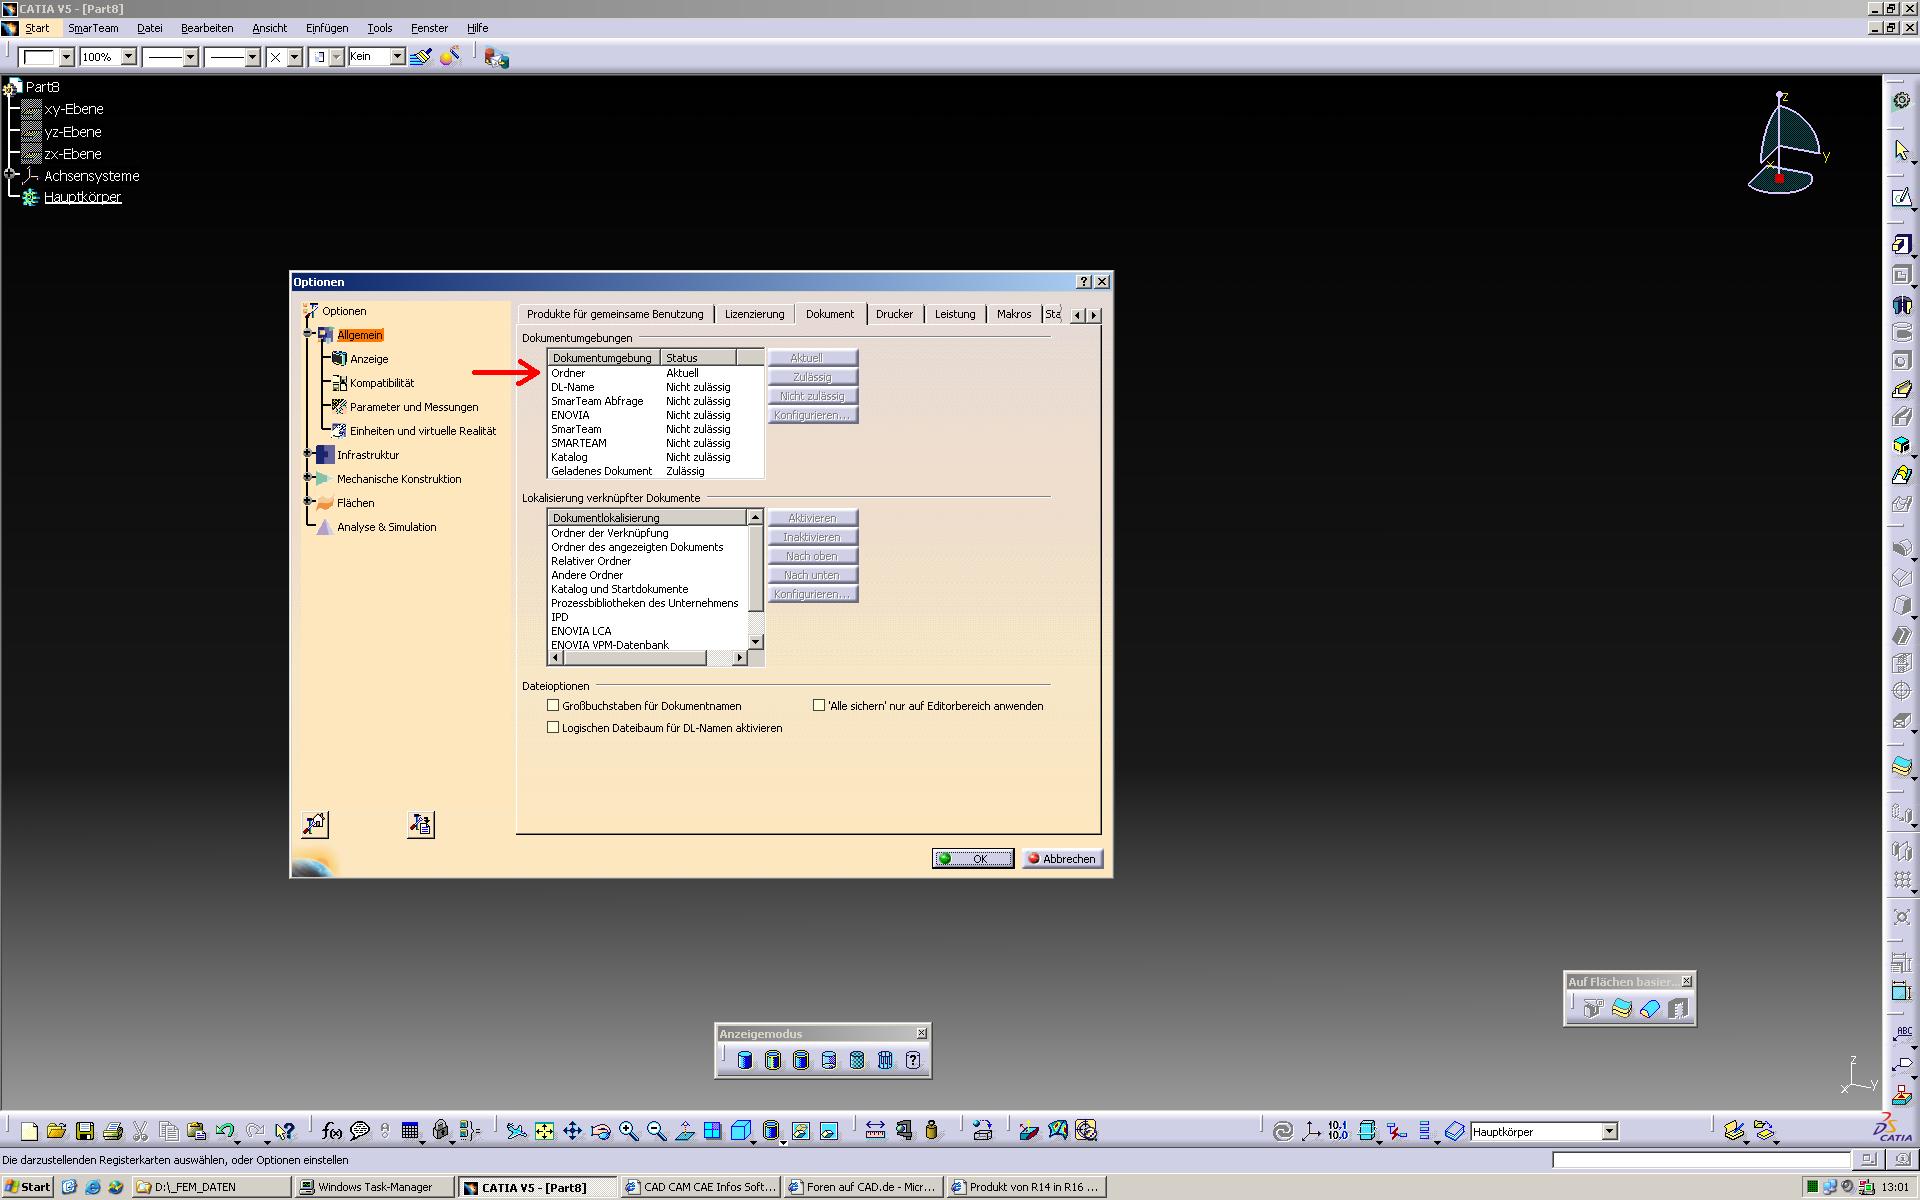The width and height of the screenshot is (1920, 1200).
Task: Click scroll-down arrow of Dokumentlokalisierung list
Action: [755, 641]
